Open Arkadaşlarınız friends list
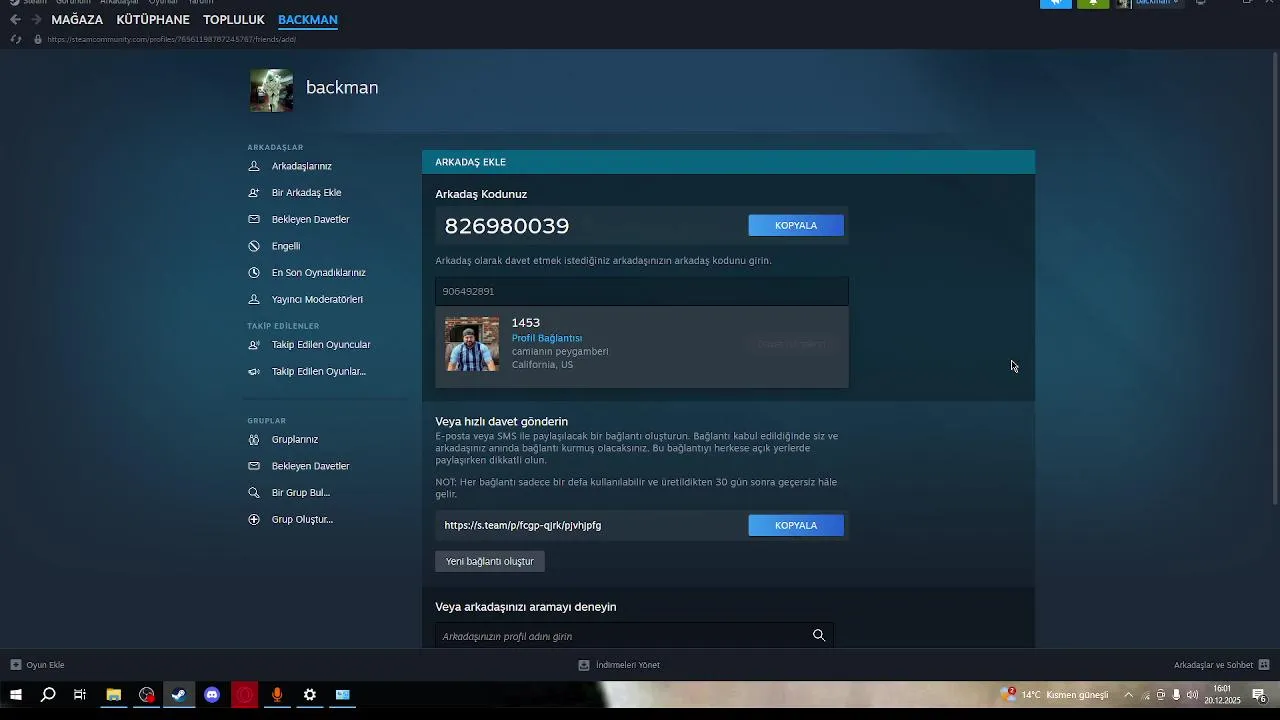The width and height of the screenshot is (1280, 720). tap(302, 166)
